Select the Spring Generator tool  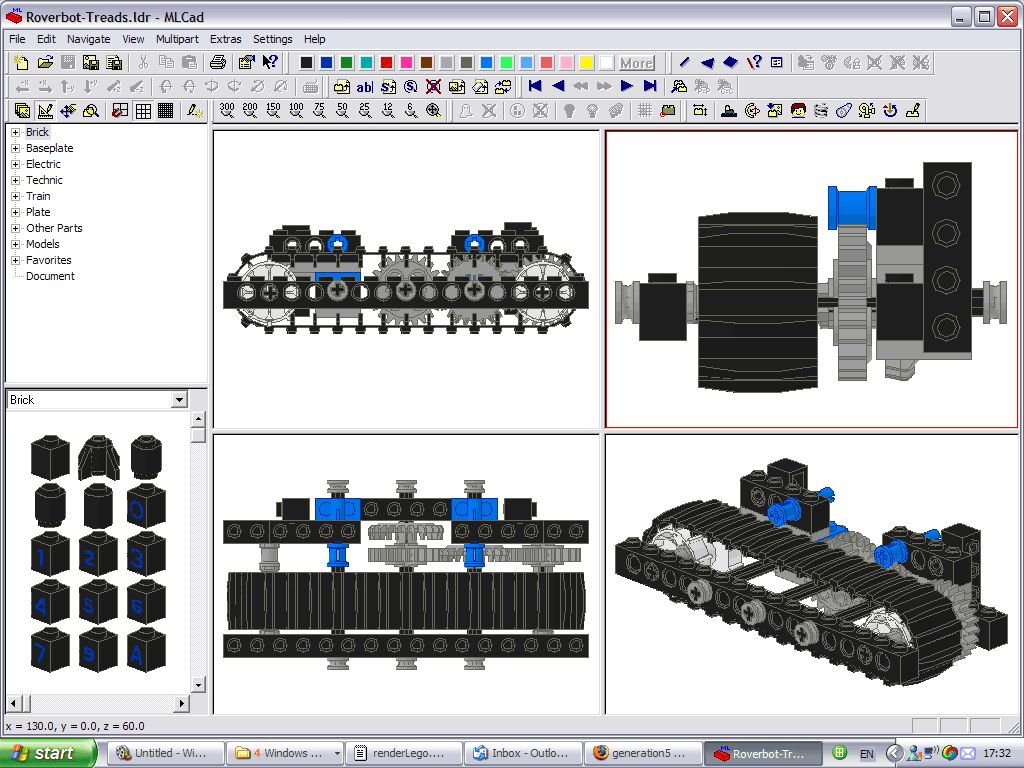823,111
